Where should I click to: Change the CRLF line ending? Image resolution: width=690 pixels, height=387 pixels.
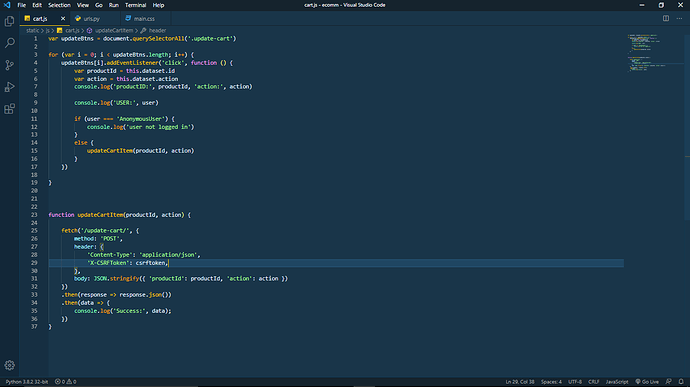click(594, 382)
